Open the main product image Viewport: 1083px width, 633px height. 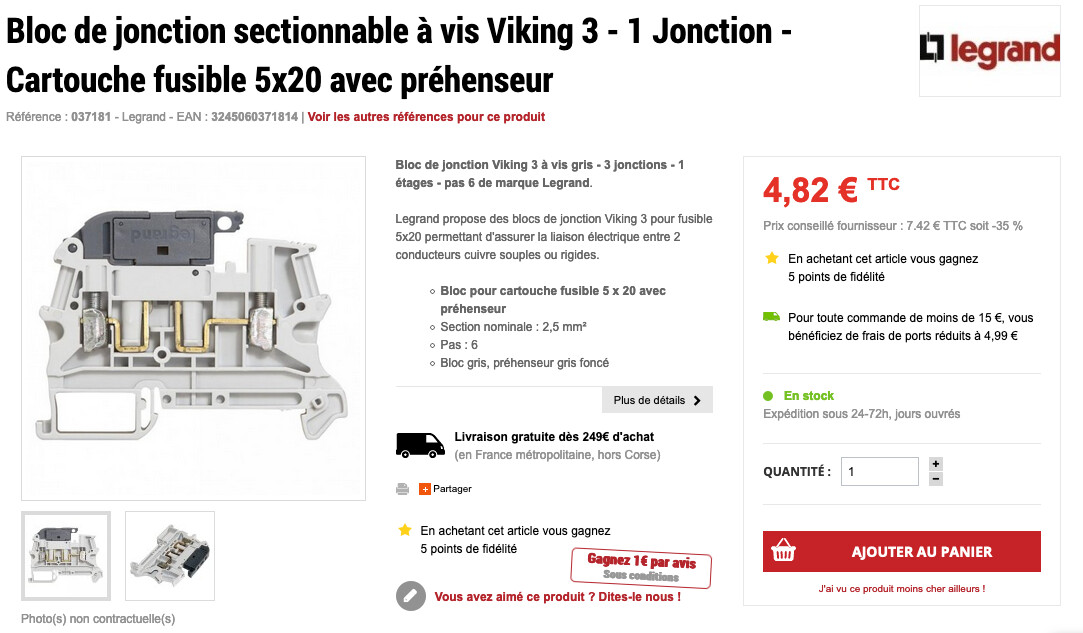(193, 328)
